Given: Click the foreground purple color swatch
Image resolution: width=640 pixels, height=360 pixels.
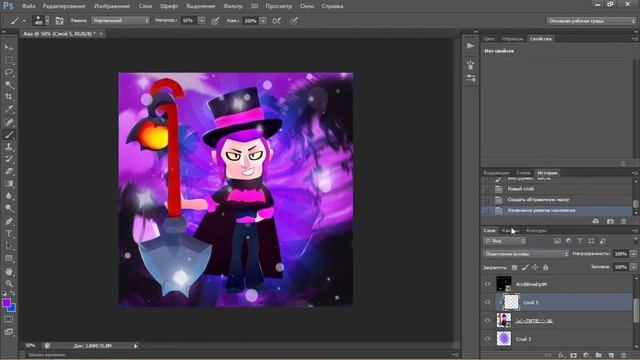Looking at the screenshot, I should (x=6, y=302).
